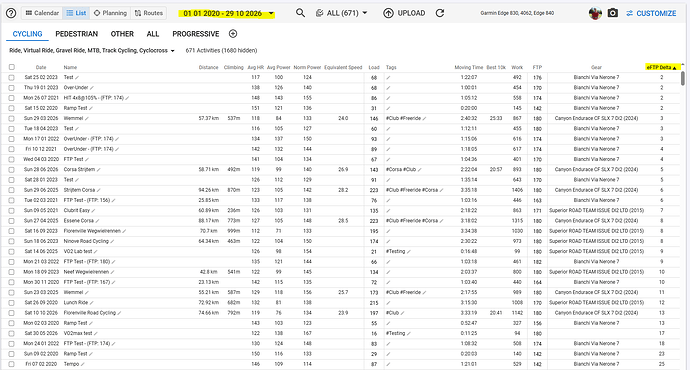Image resolution: width=690 pixels, height=370 pixels.
Task: Check the Wed 04 03 2020 FTP Test row
Action: (x=12, y=159)
